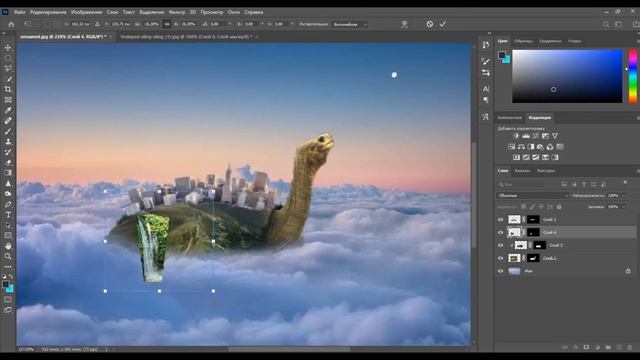This screenshot has width=640, height=360.
Task: Select the Move tool
Action: pos(8,48)
